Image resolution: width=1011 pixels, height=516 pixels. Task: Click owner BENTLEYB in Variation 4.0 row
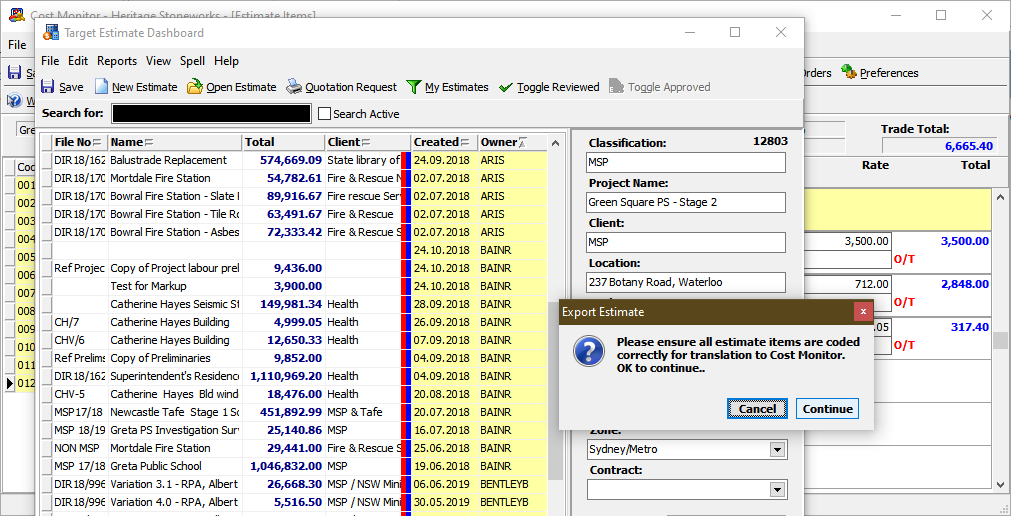[x=504, y=502]
